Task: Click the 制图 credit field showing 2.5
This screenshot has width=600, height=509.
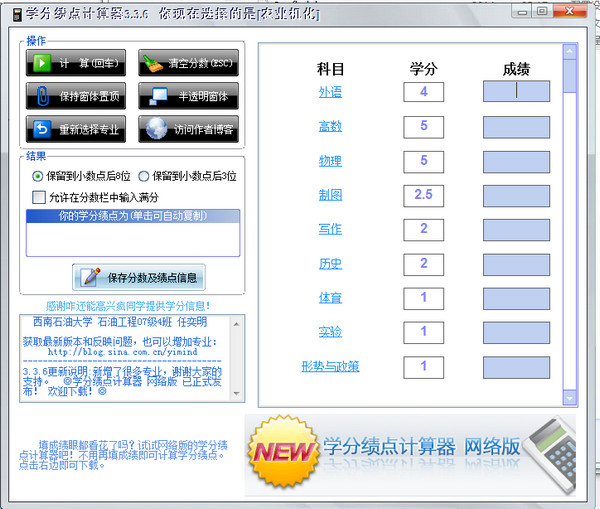Action: pyautogui.click(x=424, y=196)
